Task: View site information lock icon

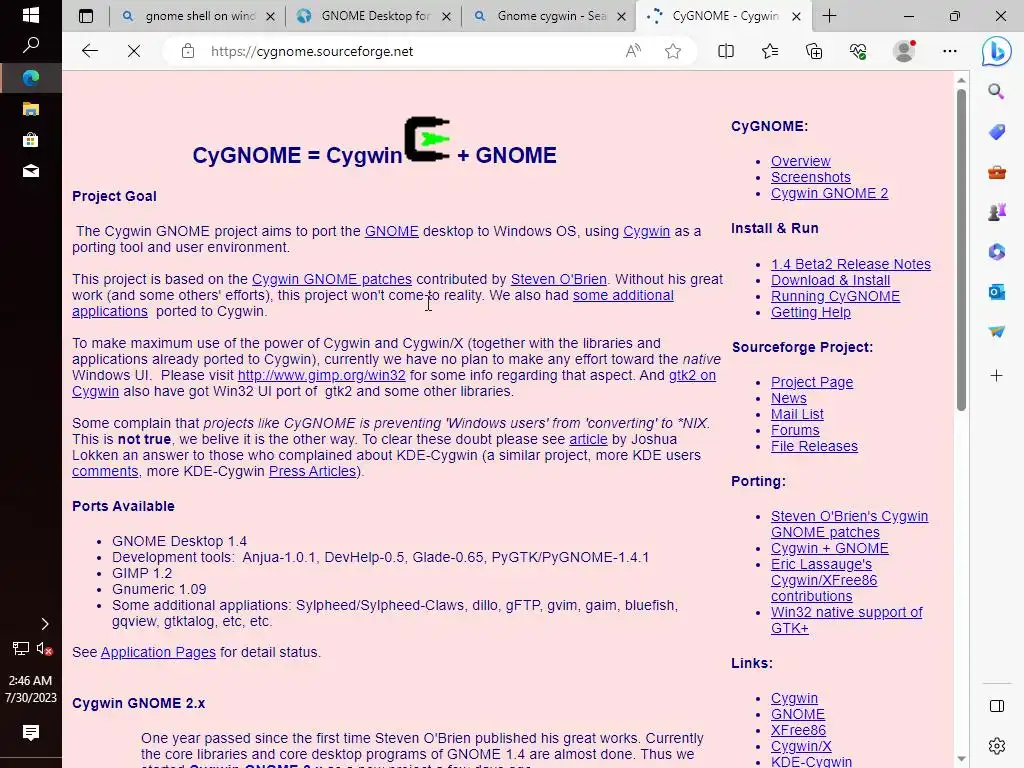Action: 188,51
